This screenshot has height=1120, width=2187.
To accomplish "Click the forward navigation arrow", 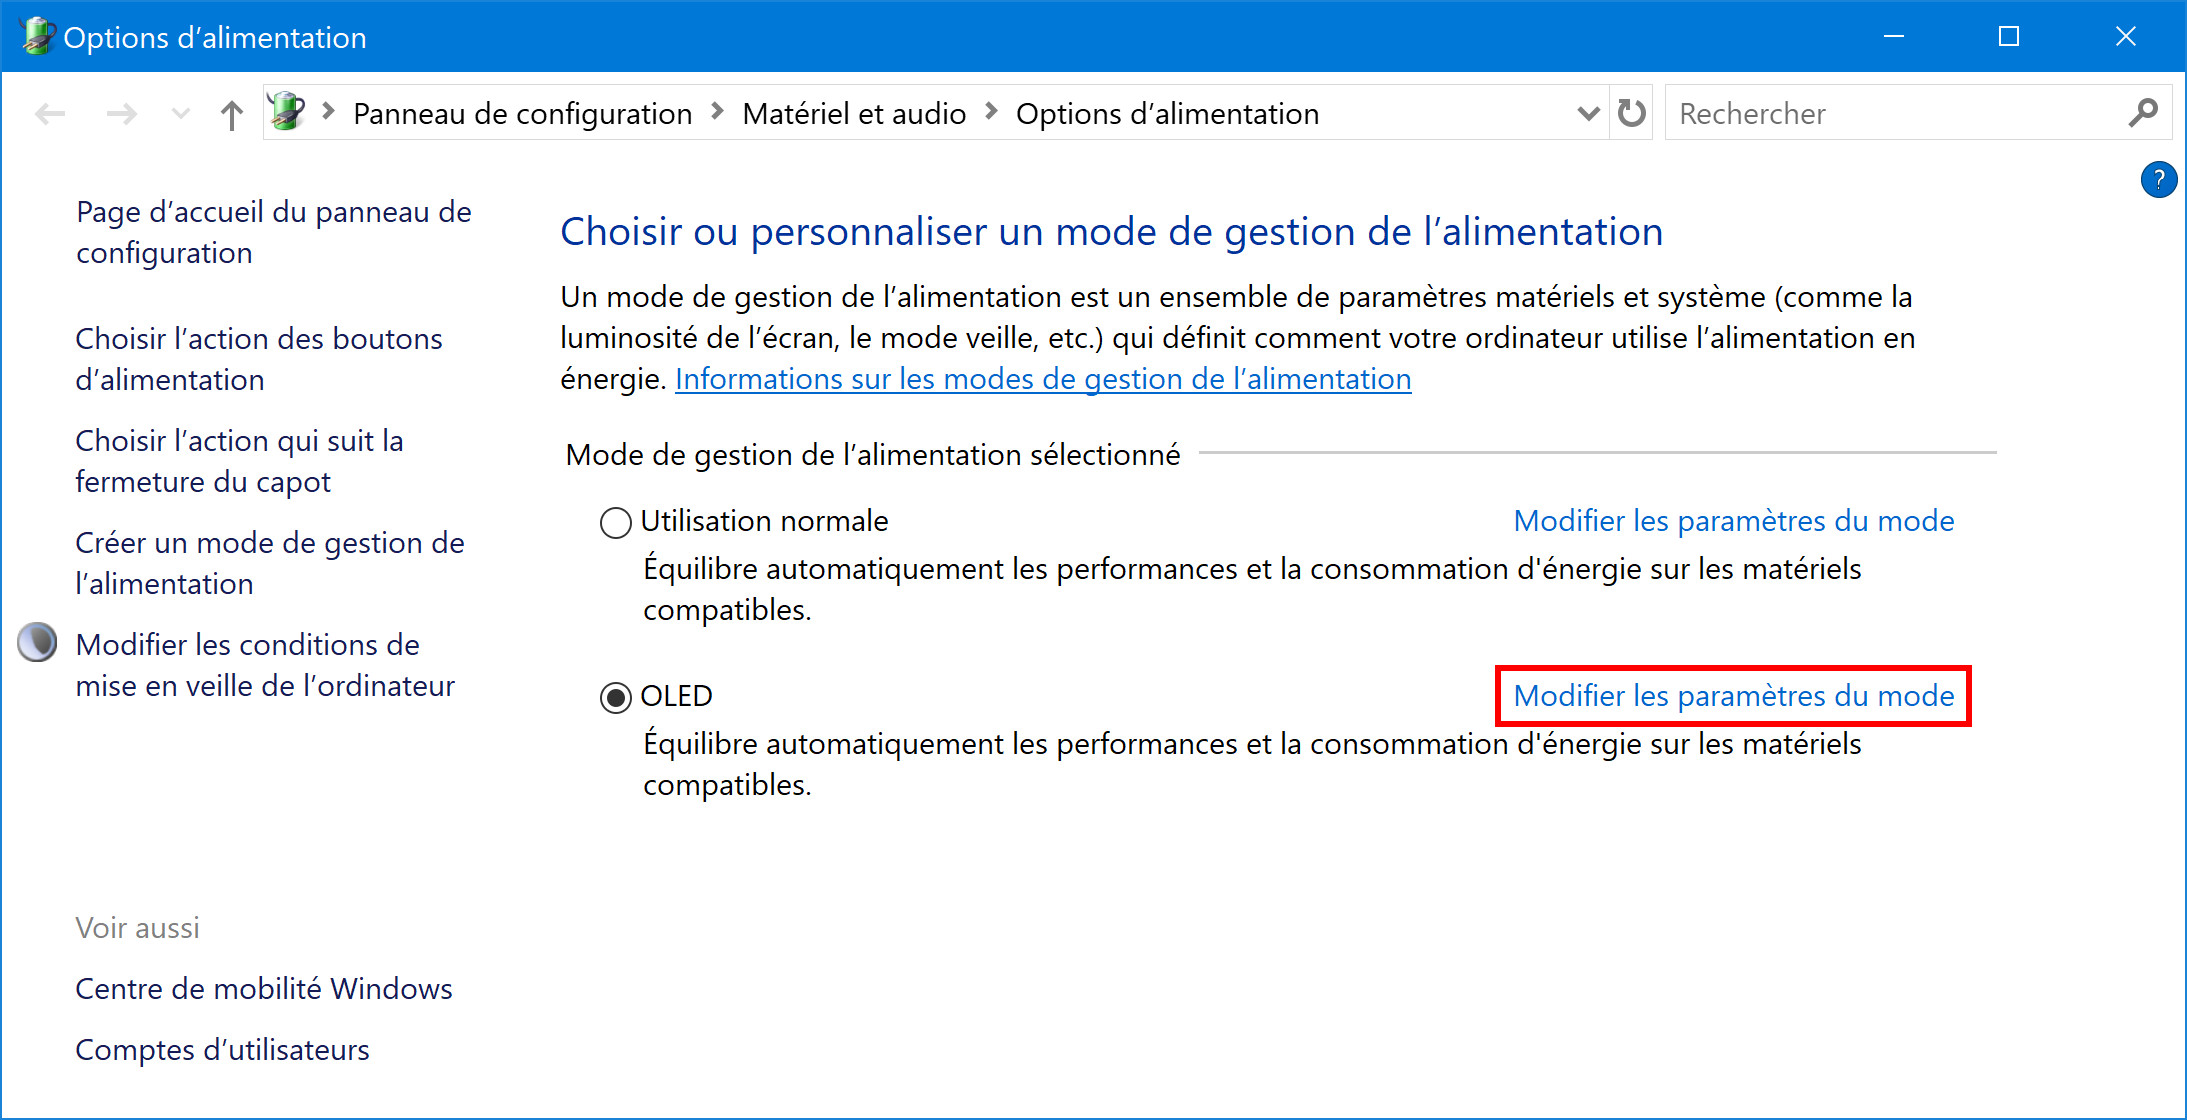I will click(x=122, y=114).
